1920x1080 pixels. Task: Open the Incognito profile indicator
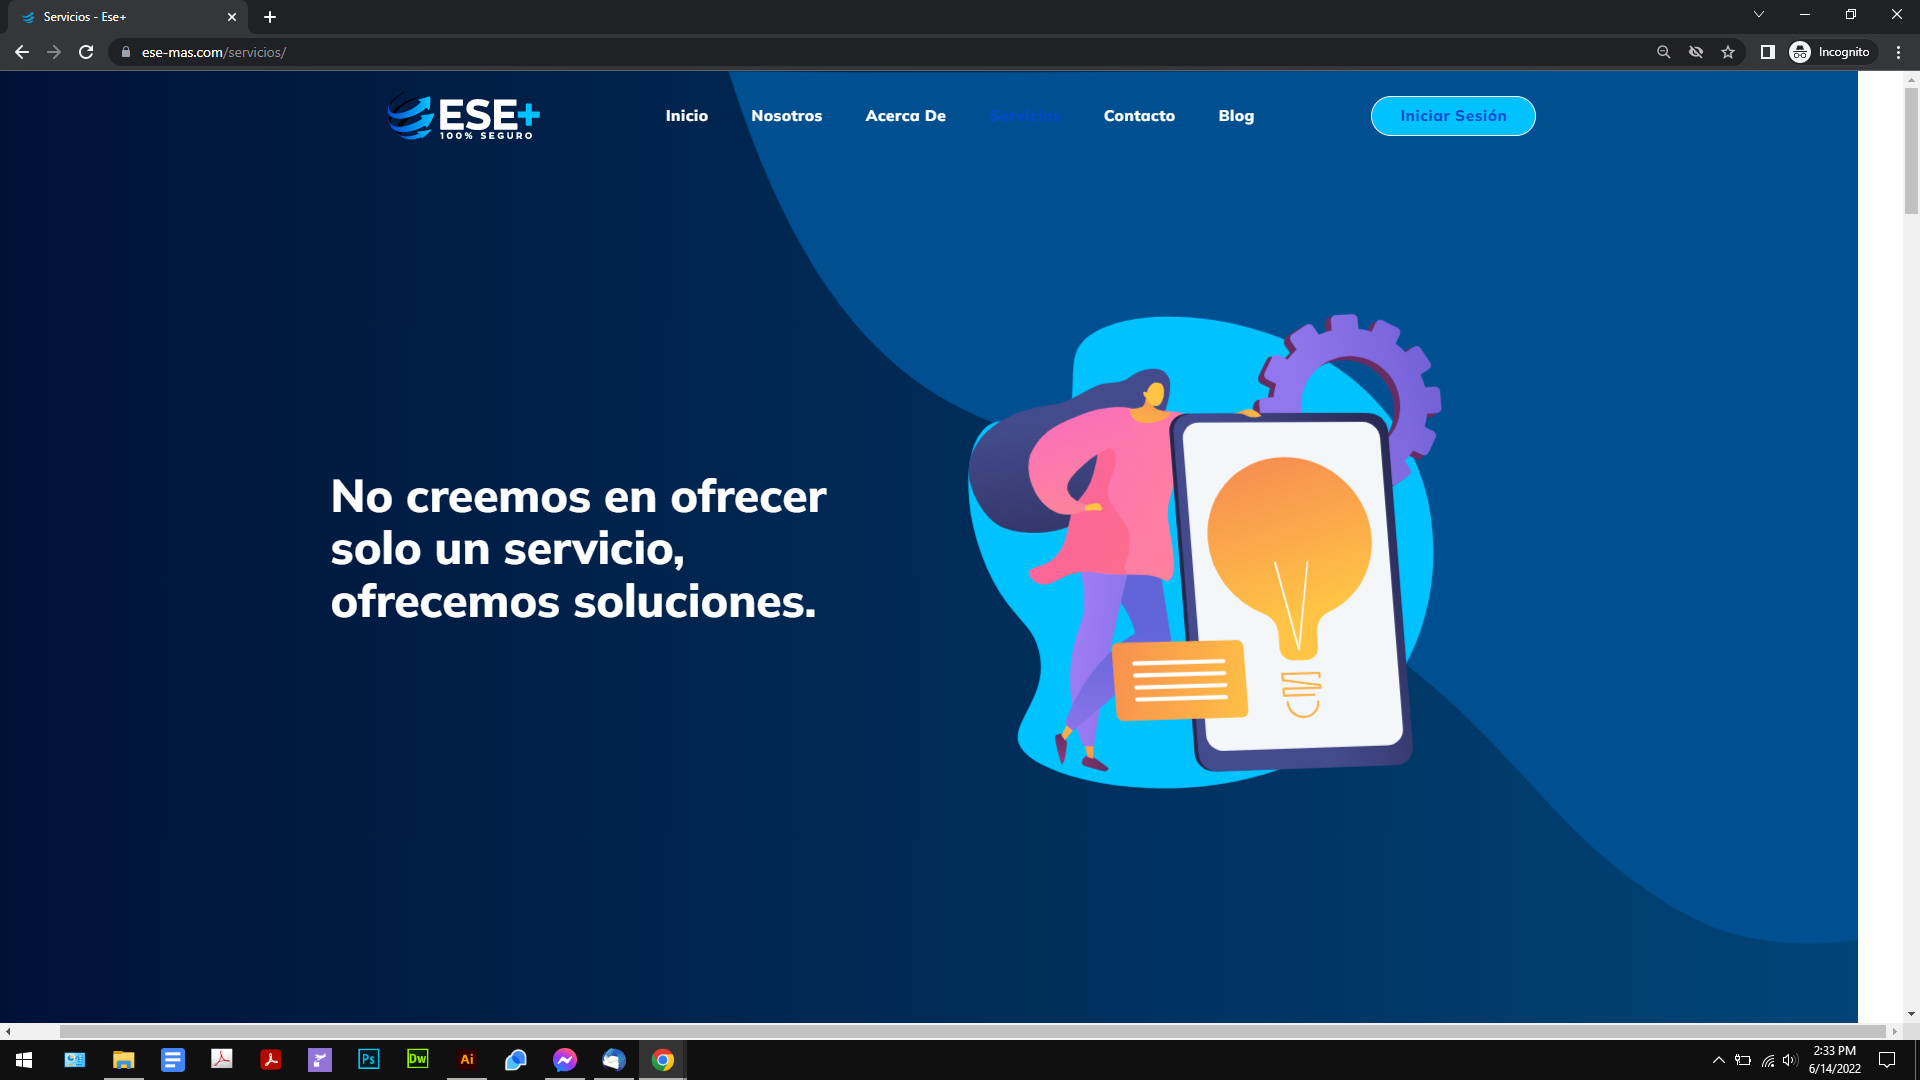tap(1830, 52)
